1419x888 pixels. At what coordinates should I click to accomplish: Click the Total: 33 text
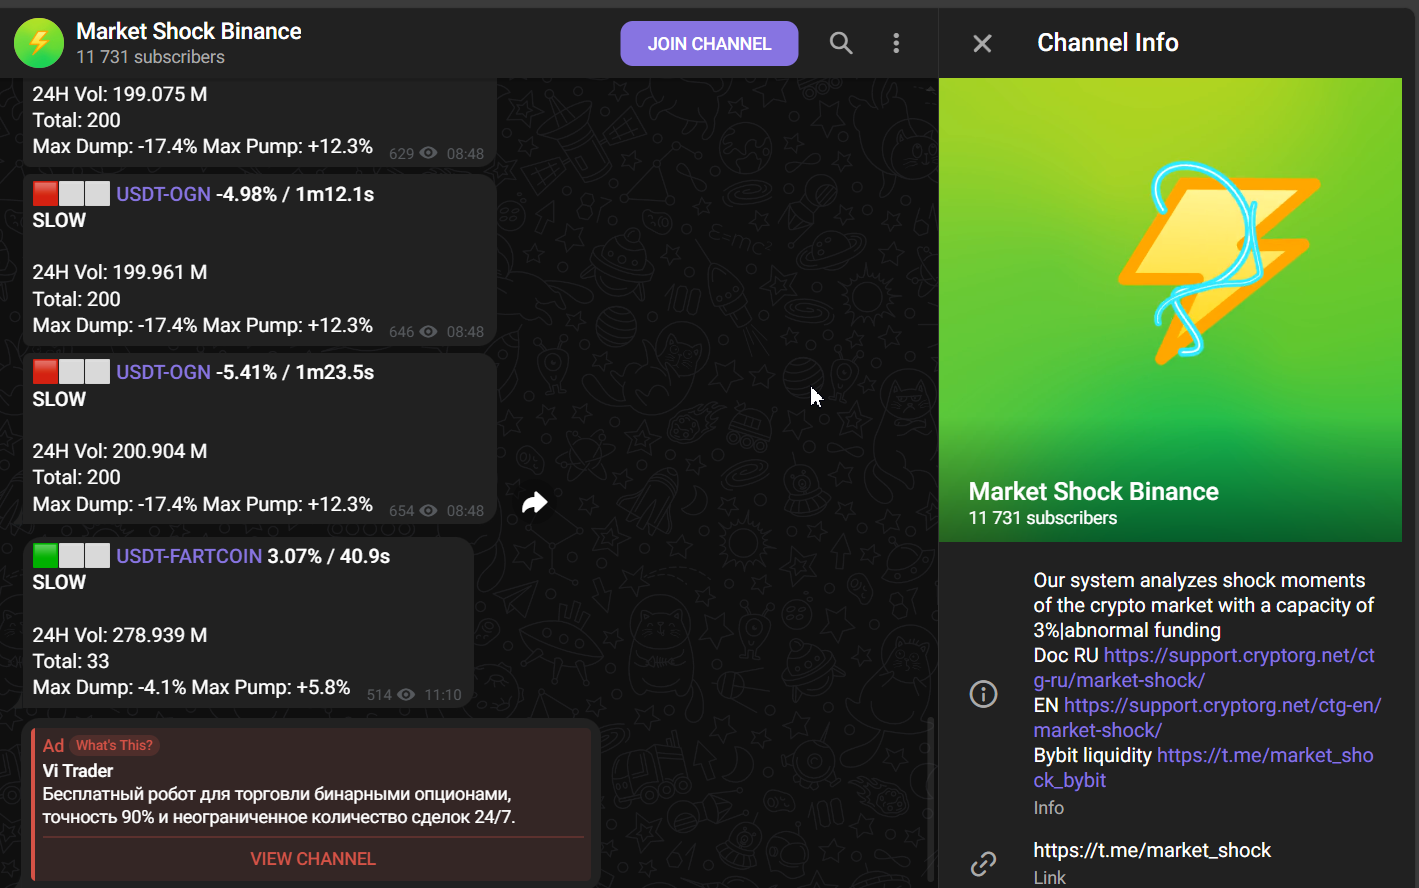[71, 661]
